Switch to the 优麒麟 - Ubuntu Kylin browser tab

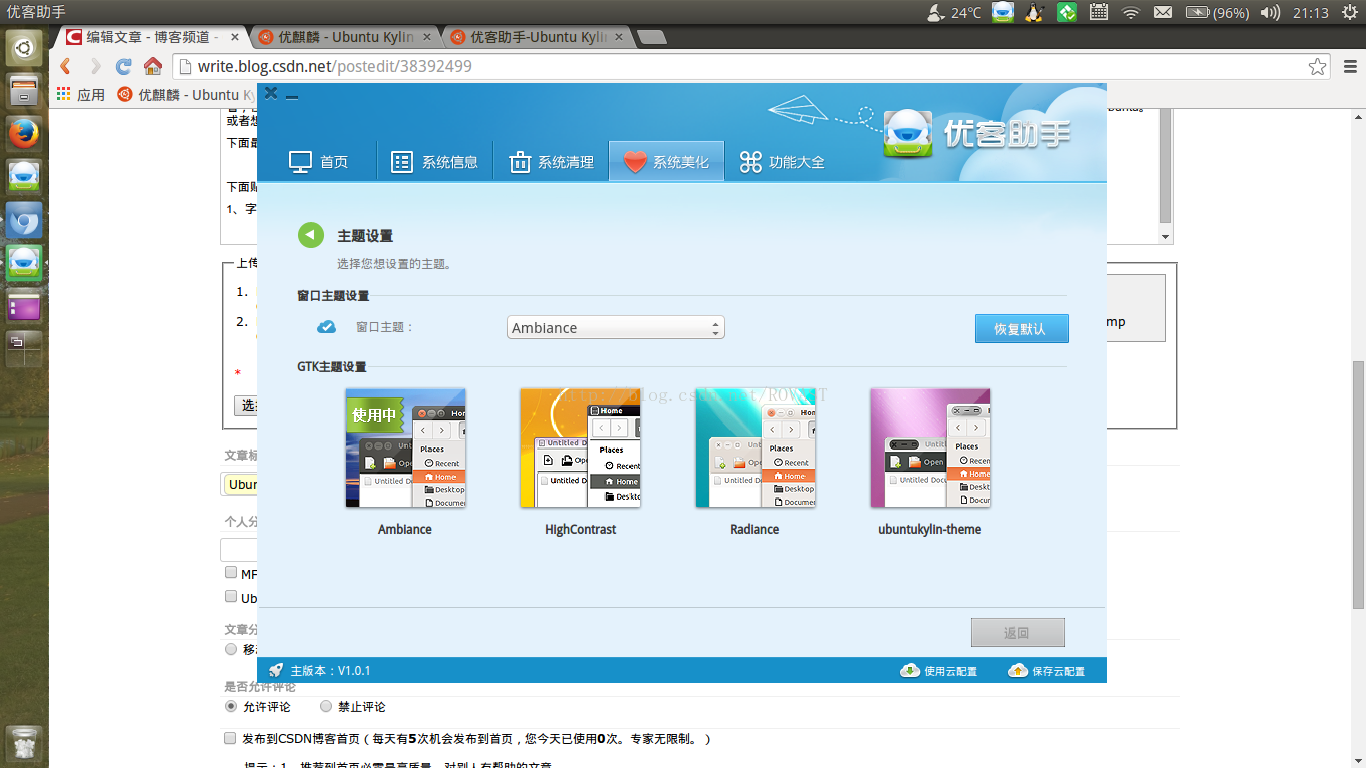point(344,37)
